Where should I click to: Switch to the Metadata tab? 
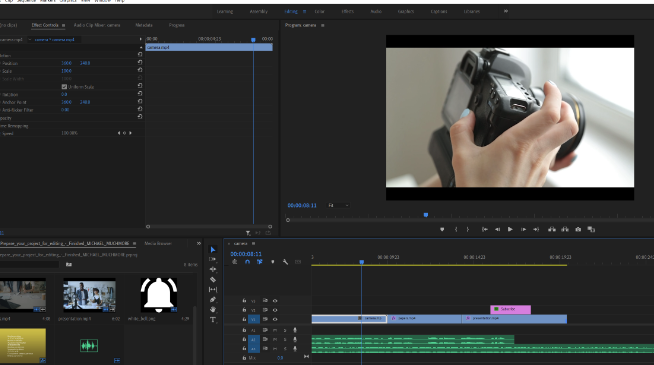coord(144,25)
